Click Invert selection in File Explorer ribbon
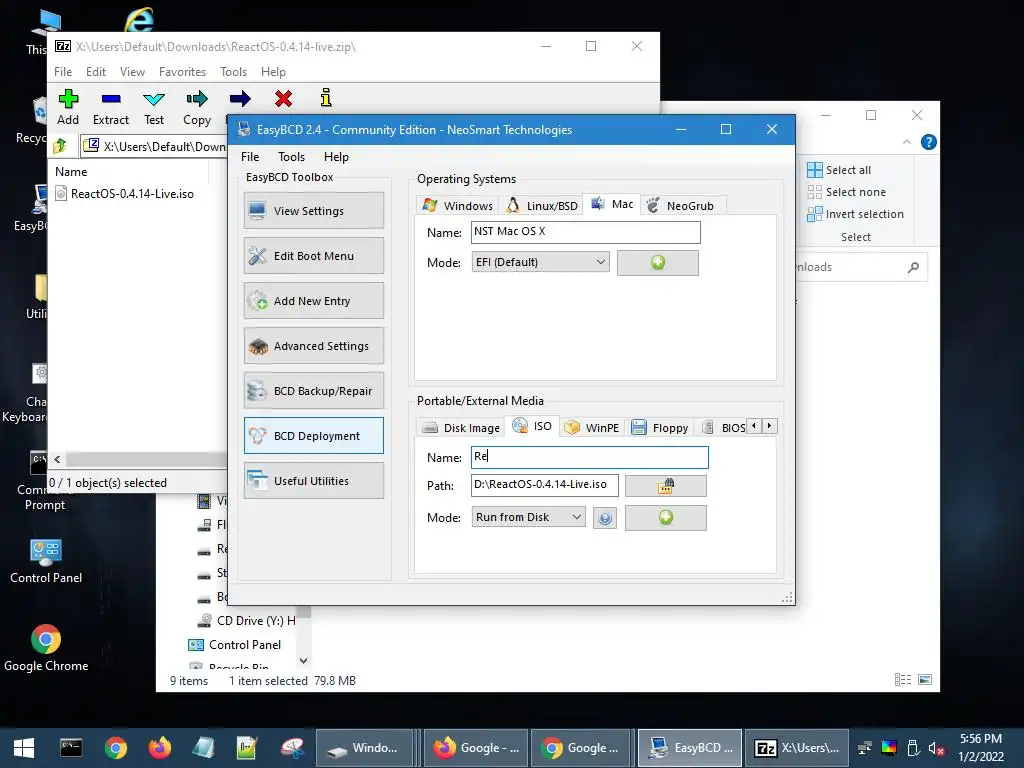Image resolution: width=1024 pixels, height=768 pixels. tap(856, 214)
